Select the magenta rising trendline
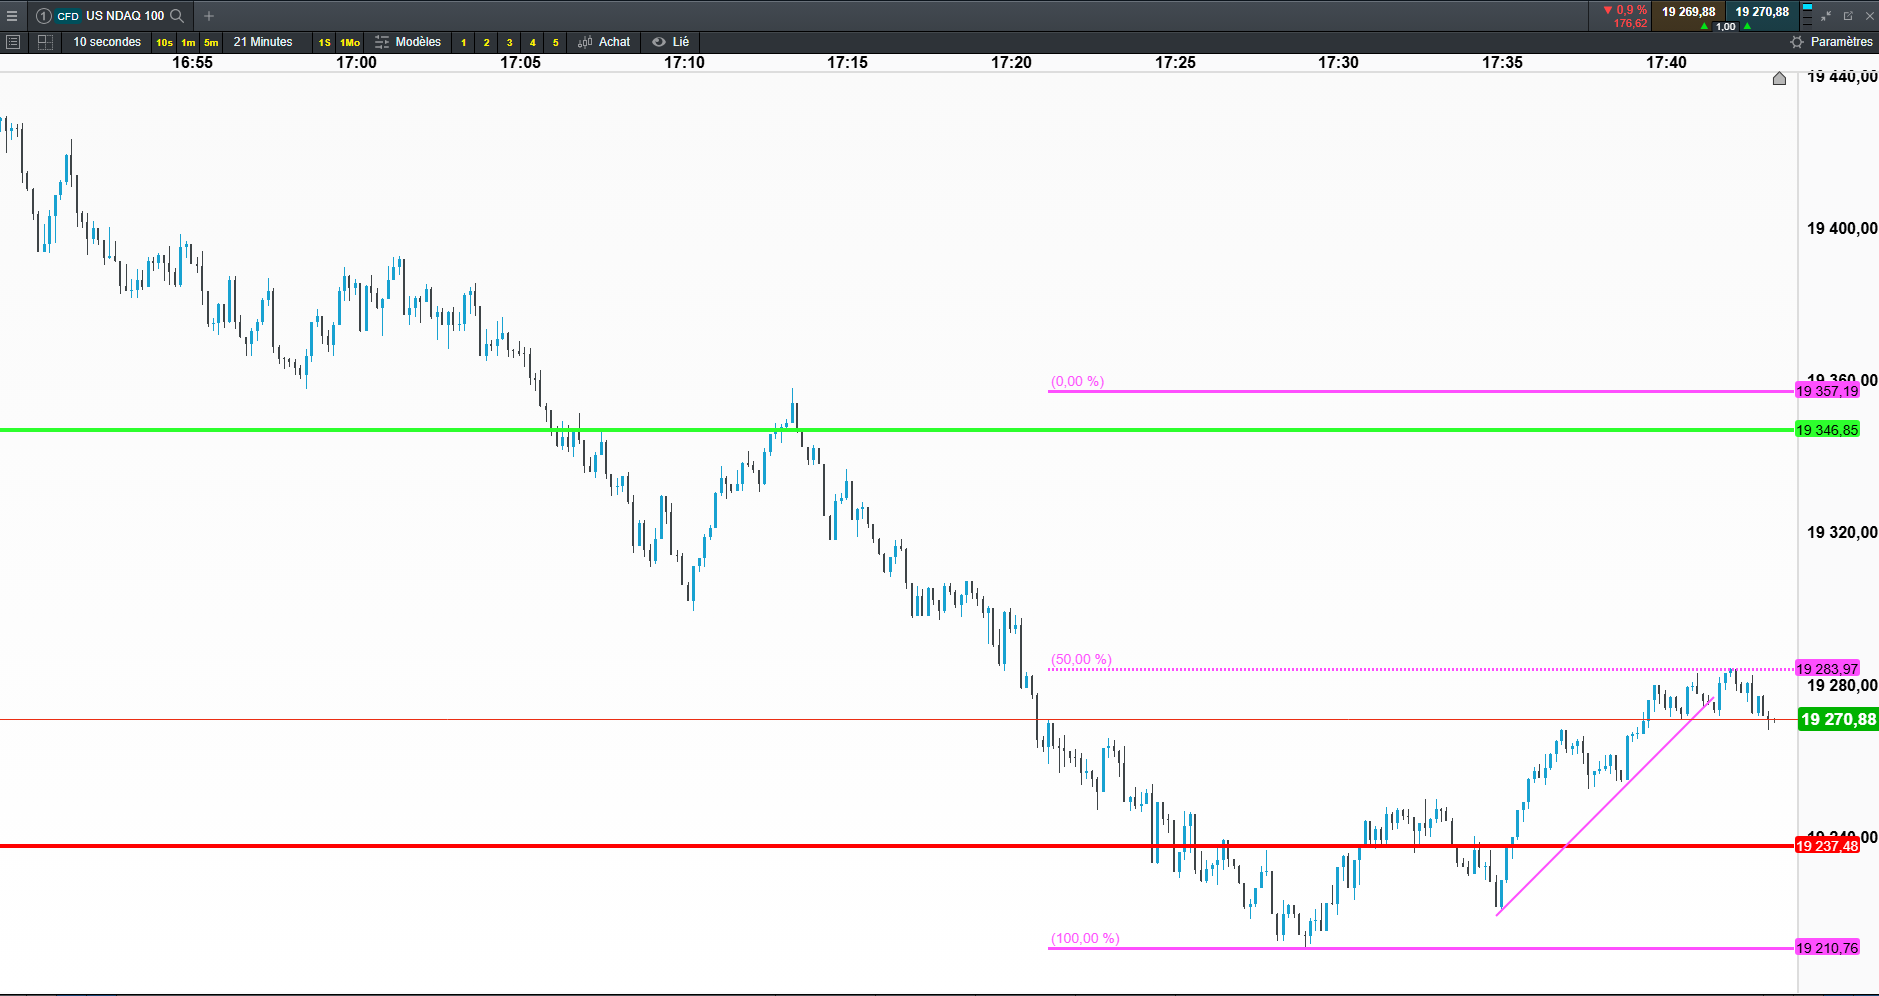The image size is (1879, 996). (1604, 806)
